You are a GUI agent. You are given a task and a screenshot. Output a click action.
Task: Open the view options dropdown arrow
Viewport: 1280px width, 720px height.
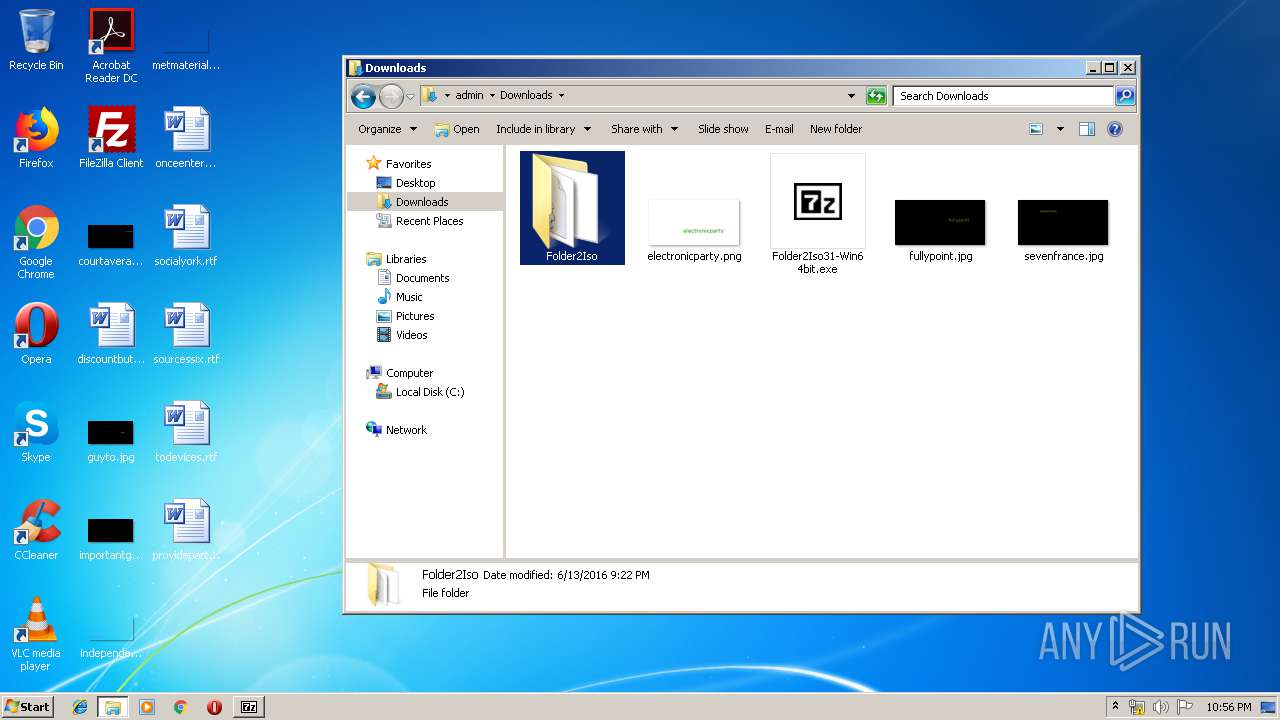pos(1060,129)
